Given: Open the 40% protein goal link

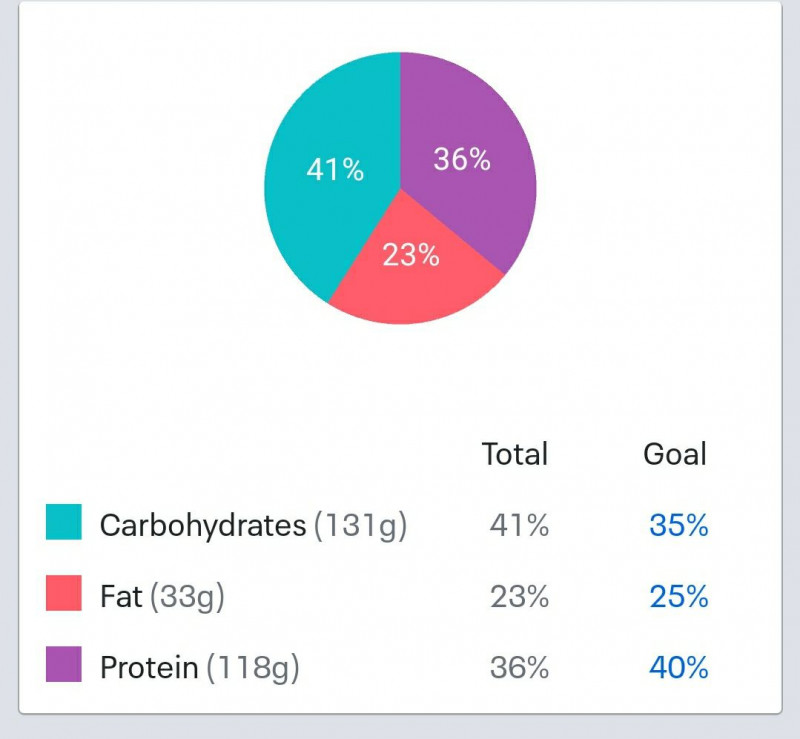Looking at the screenshot, I should coord(678,667).
